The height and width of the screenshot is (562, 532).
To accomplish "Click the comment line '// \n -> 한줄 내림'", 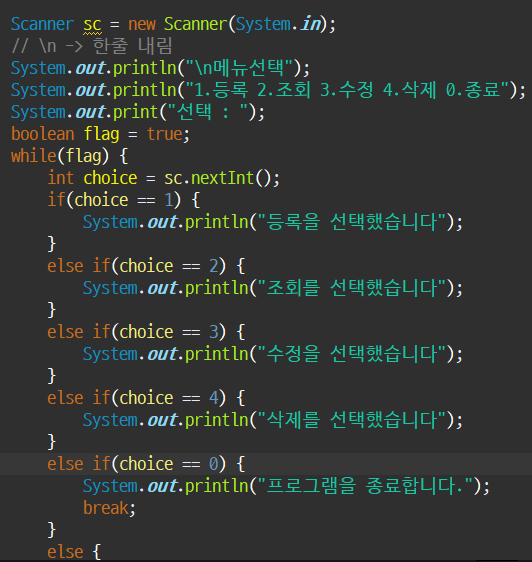I will (x=92, y=46).
